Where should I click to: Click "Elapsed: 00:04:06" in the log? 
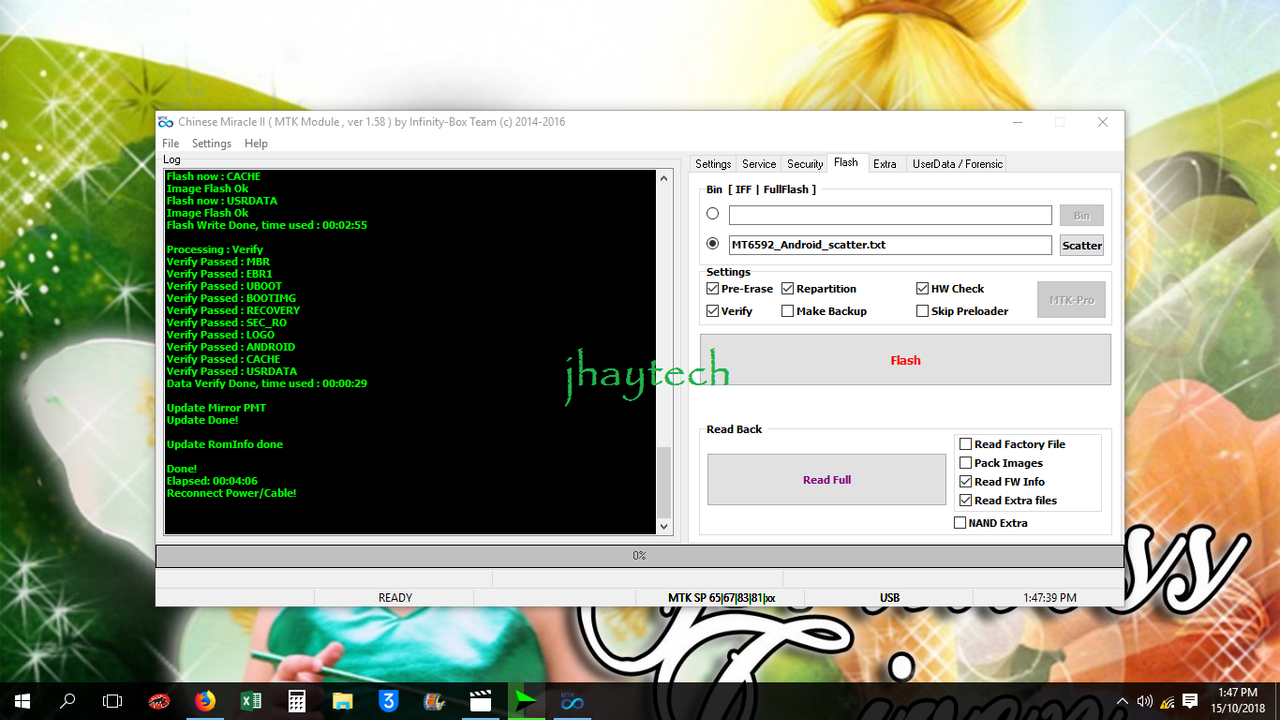pyautogui.click(x=212, y=481)
